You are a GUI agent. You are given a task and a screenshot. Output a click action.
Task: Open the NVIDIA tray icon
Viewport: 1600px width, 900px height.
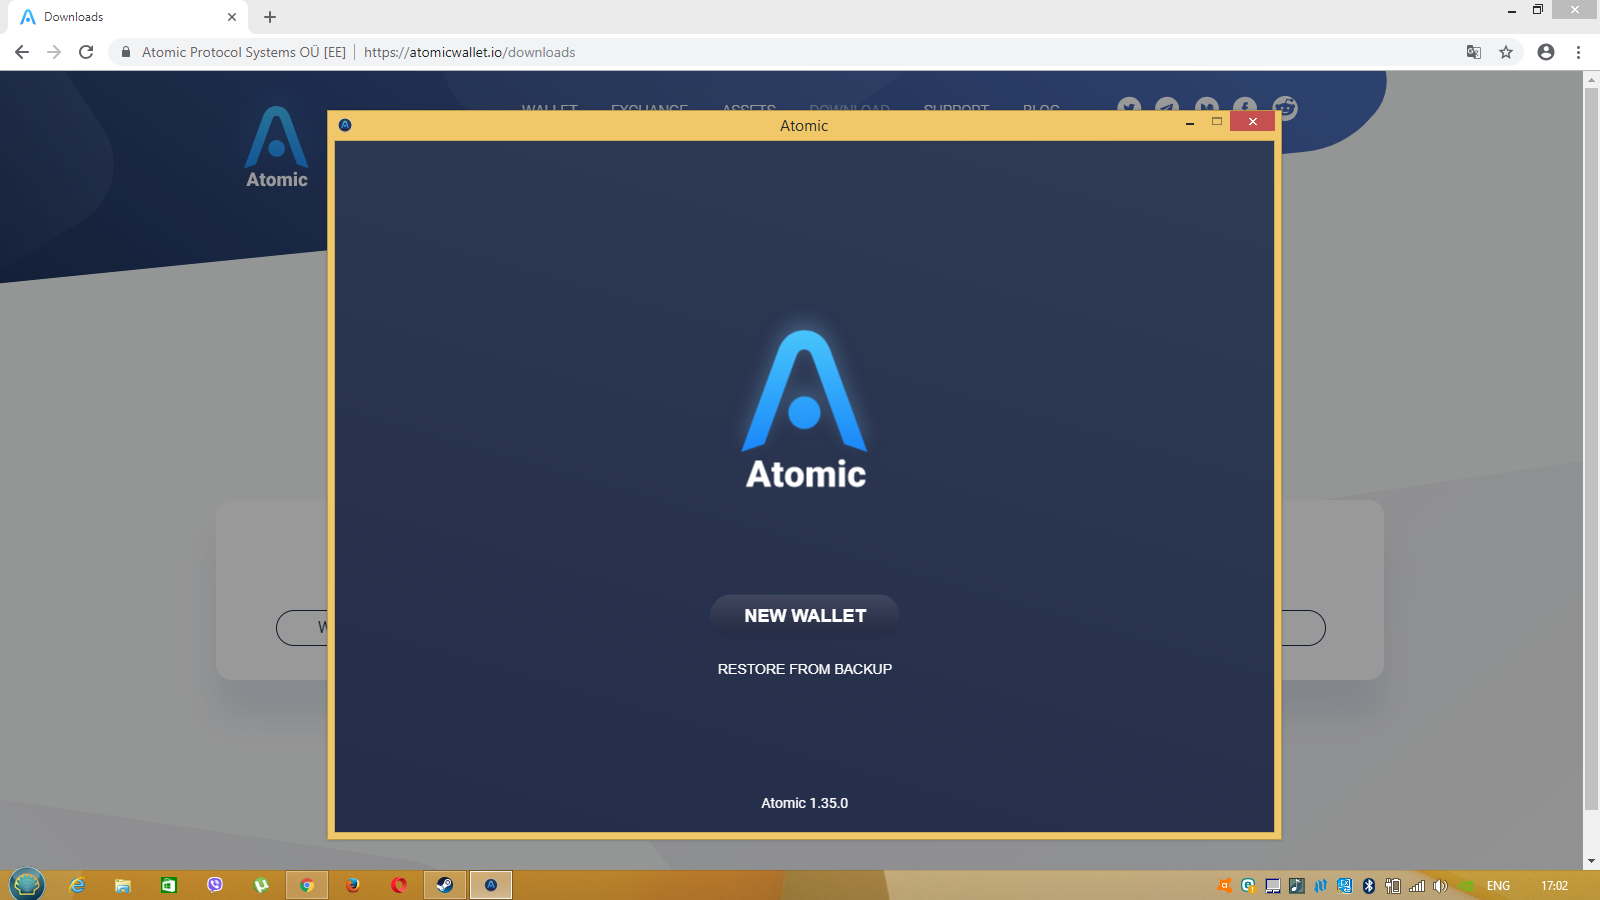[x=1466, y=885]
